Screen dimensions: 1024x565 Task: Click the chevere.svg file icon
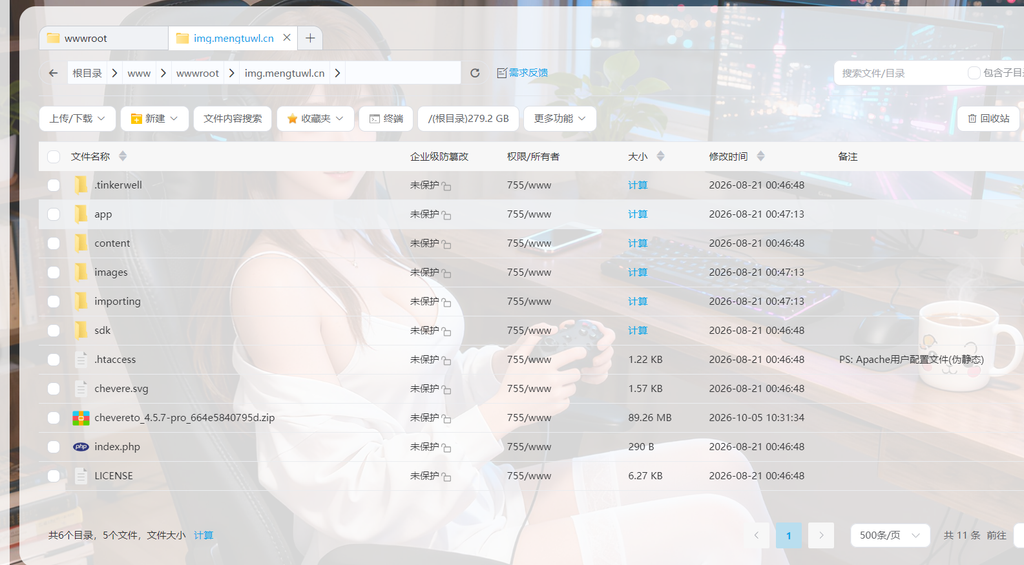80,389
